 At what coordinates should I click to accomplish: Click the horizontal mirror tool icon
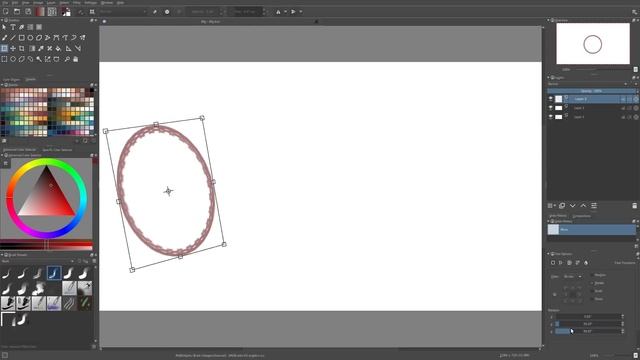(278, 12)
